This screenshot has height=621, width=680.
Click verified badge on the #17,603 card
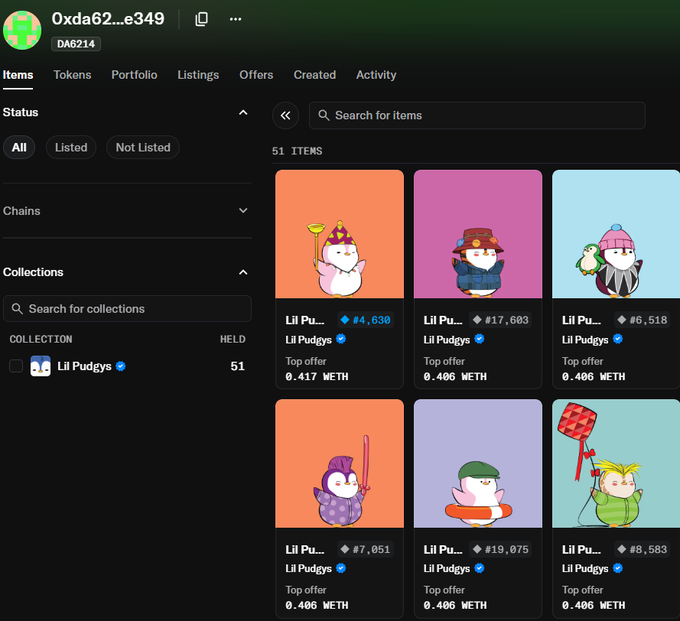tap(479, 339)
